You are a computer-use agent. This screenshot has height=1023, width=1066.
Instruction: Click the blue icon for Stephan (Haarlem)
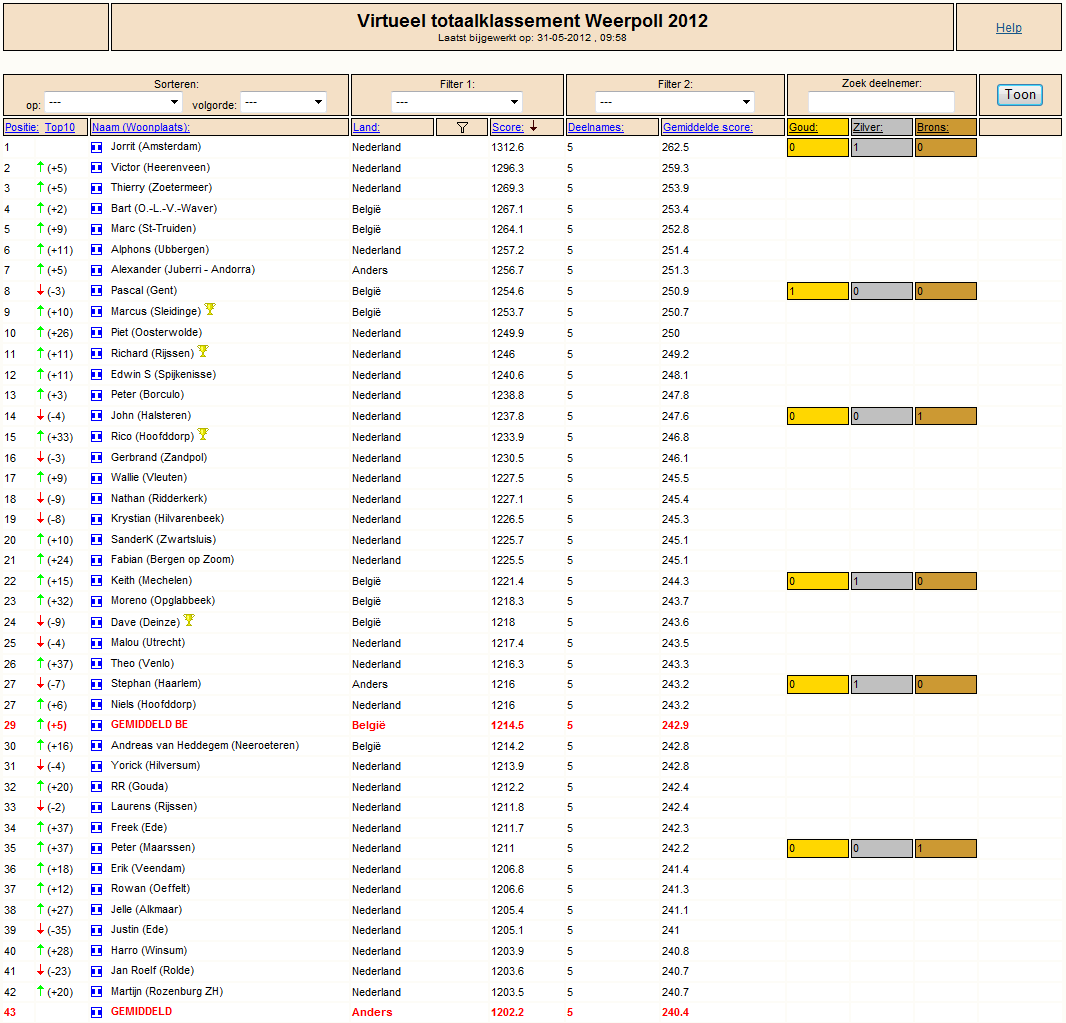pyautogui.click(x=97, y=684)
